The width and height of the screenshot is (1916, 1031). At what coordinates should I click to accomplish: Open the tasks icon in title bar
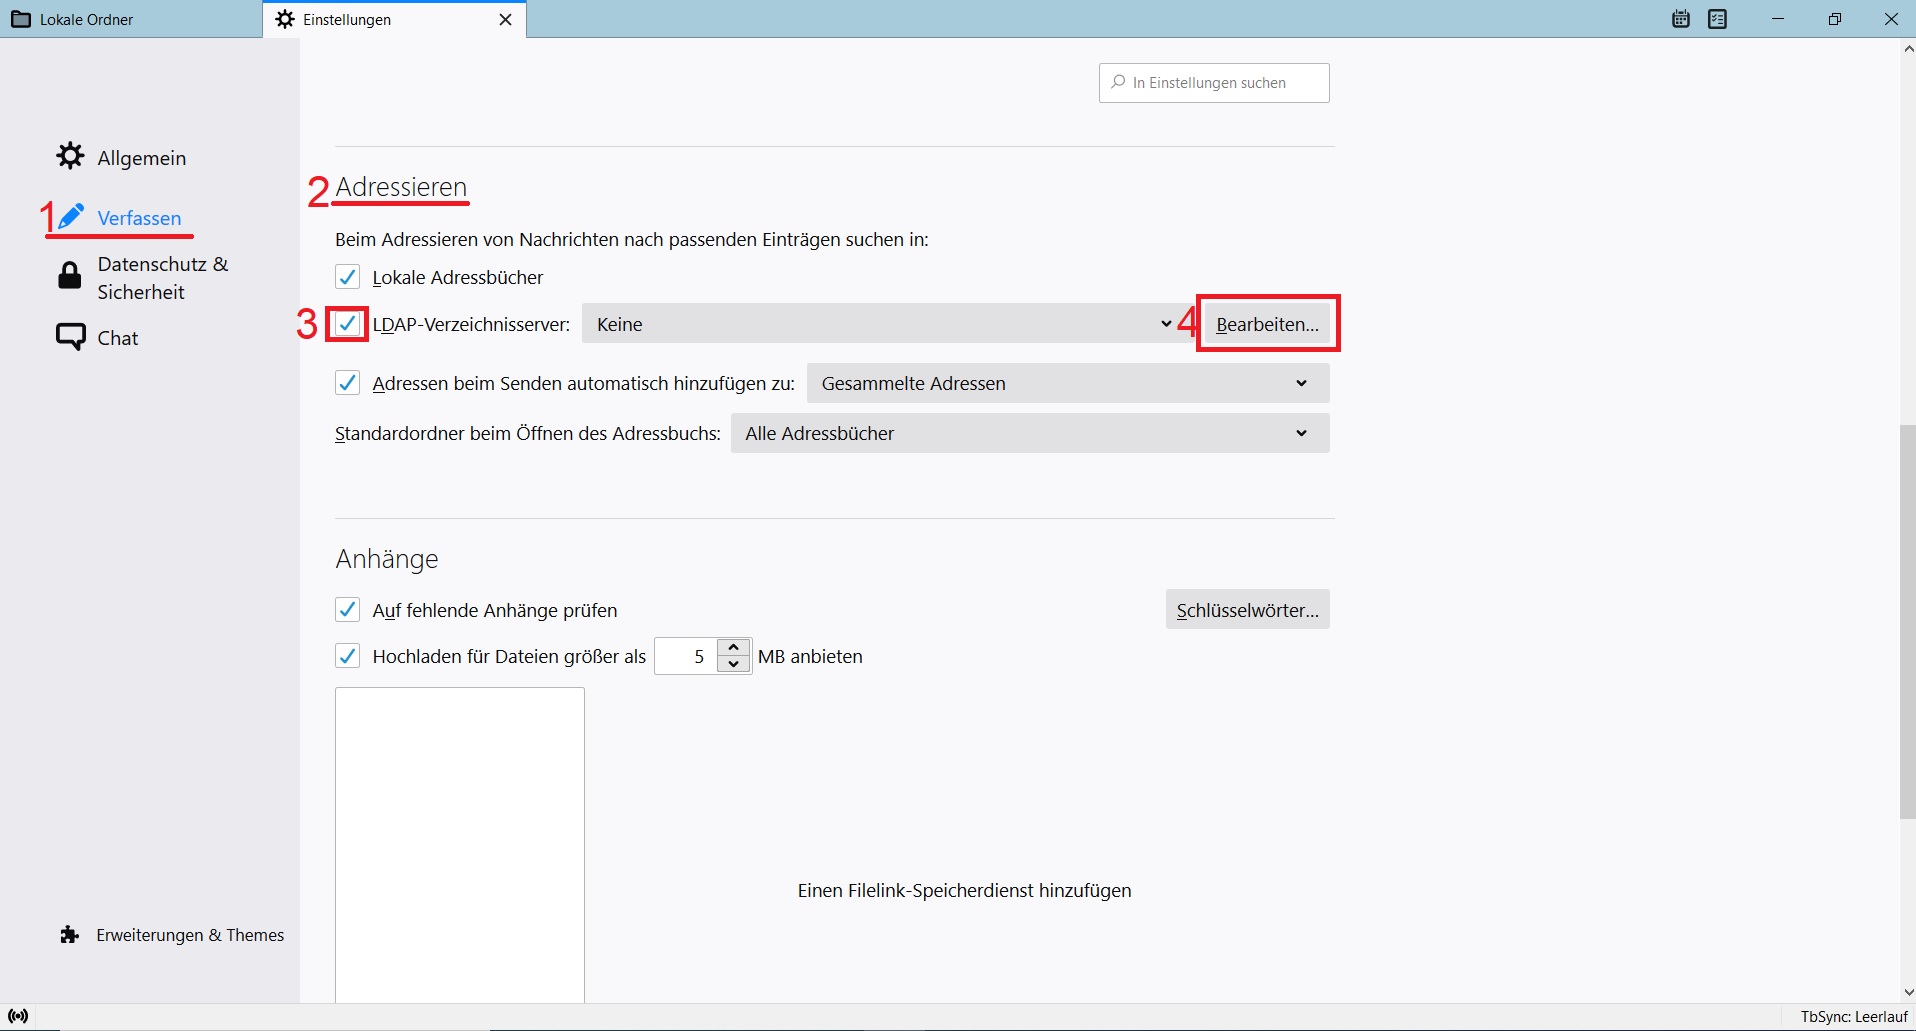coord(1718,19)
